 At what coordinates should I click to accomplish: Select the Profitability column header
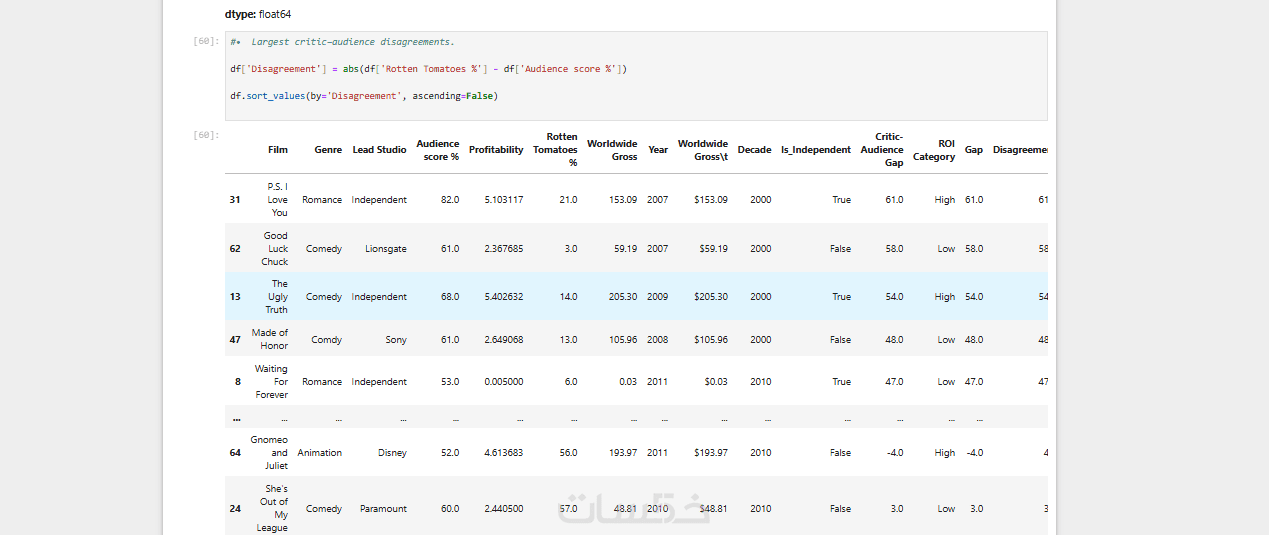[x=496, y=150]
